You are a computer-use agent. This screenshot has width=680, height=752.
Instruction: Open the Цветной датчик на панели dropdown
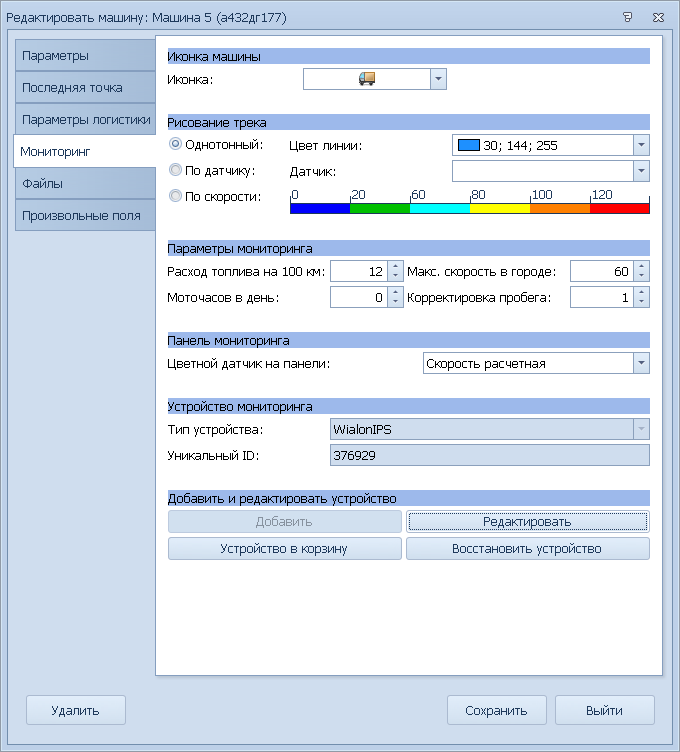click(x=641, y=363)
